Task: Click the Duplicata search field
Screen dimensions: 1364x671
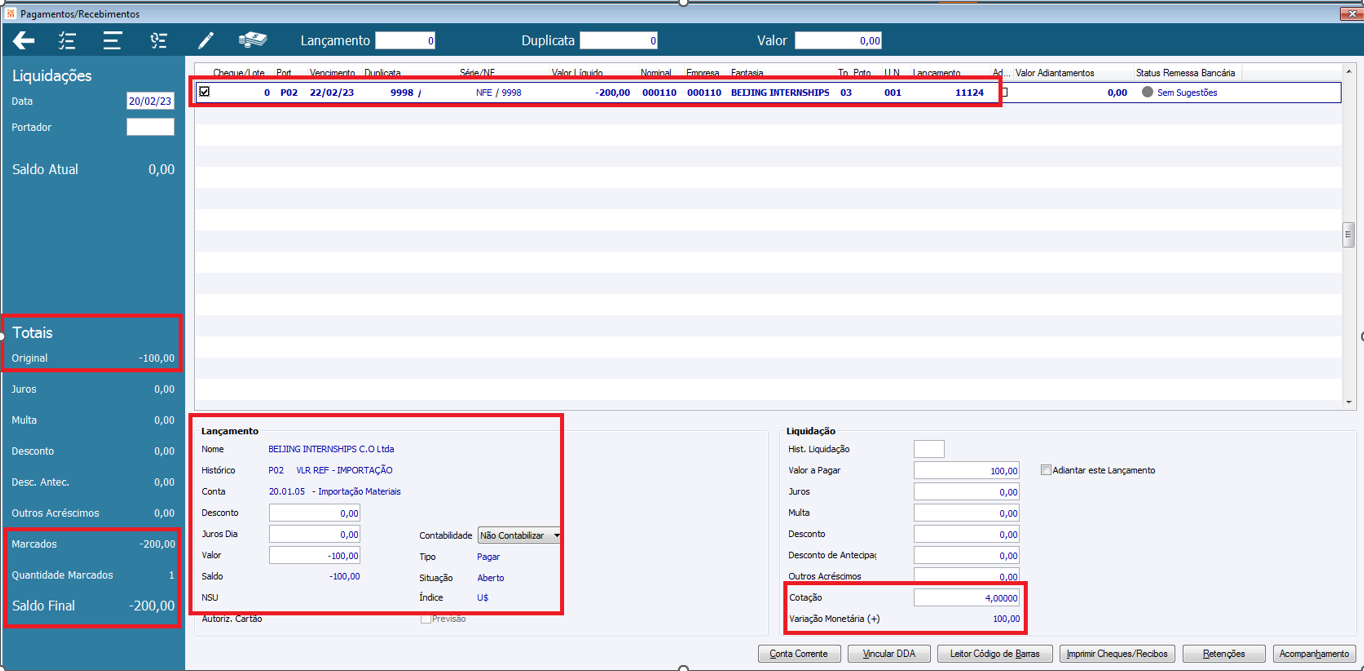Action: click(618, 41)
